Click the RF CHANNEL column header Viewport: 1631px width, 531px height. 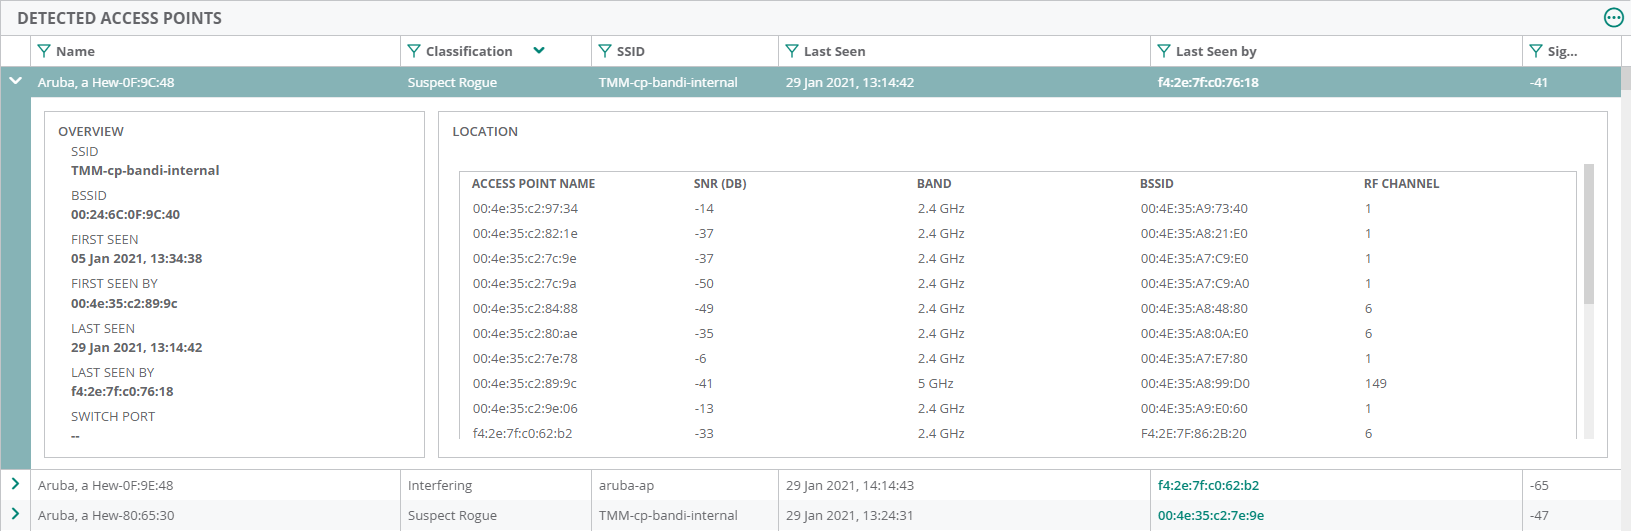[x=1401, y=184]
